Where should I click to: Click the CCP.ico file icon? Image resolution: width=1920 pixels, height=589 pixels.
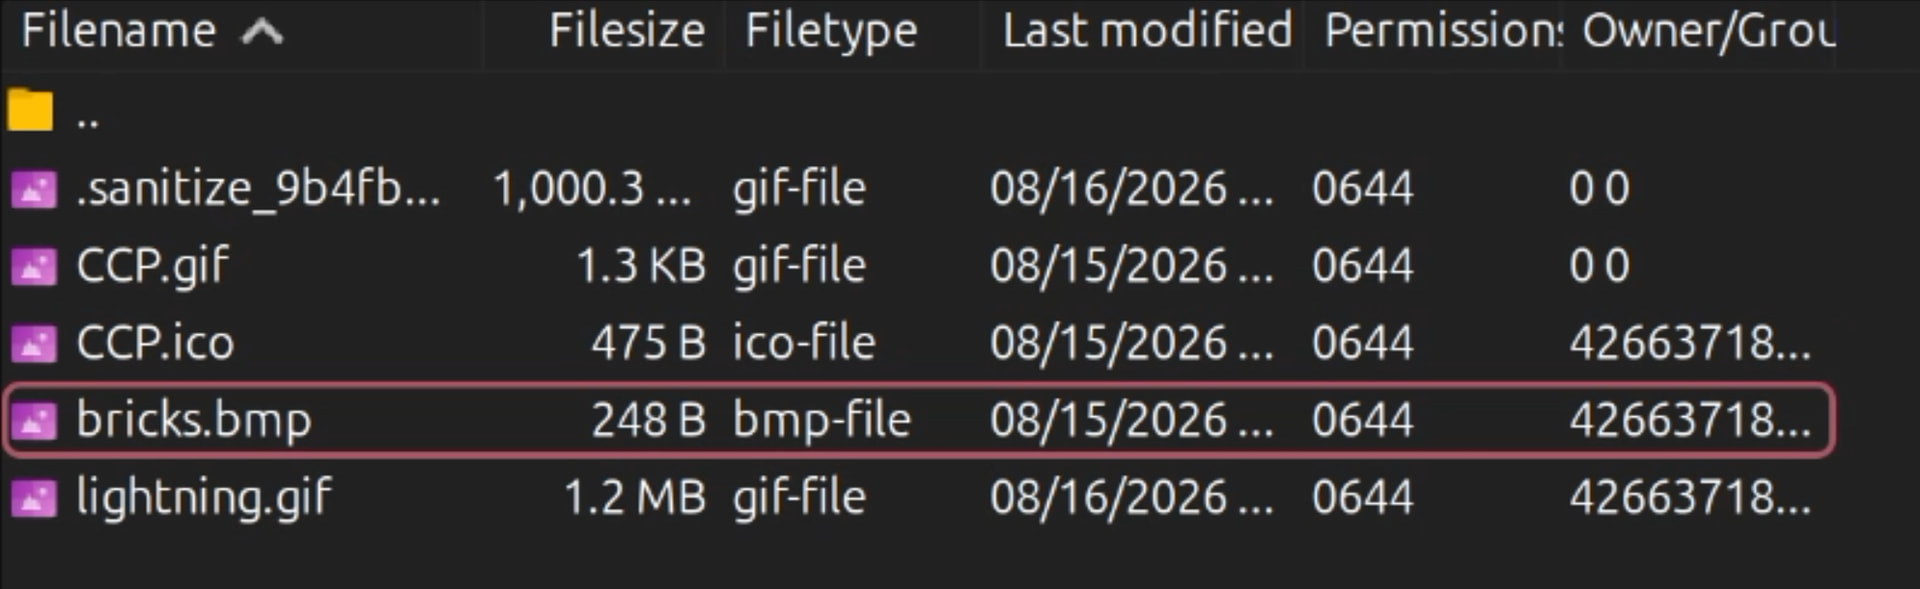coord(34,343)
